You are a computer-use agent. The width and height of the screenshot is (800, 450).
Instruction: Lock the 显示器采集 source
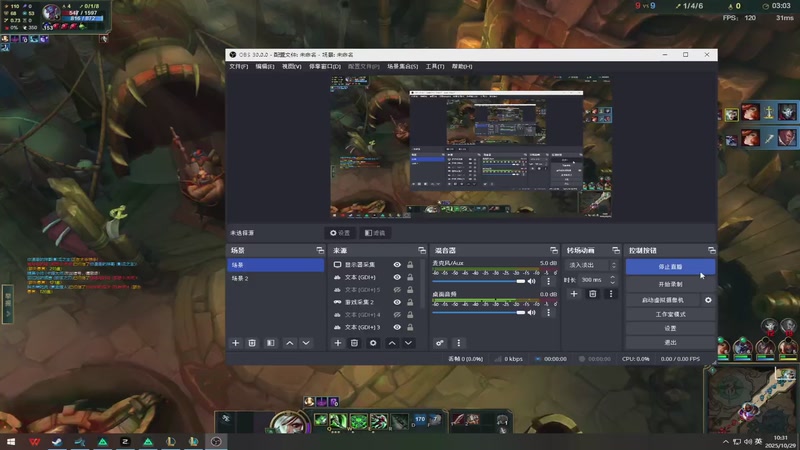point(410,265)
